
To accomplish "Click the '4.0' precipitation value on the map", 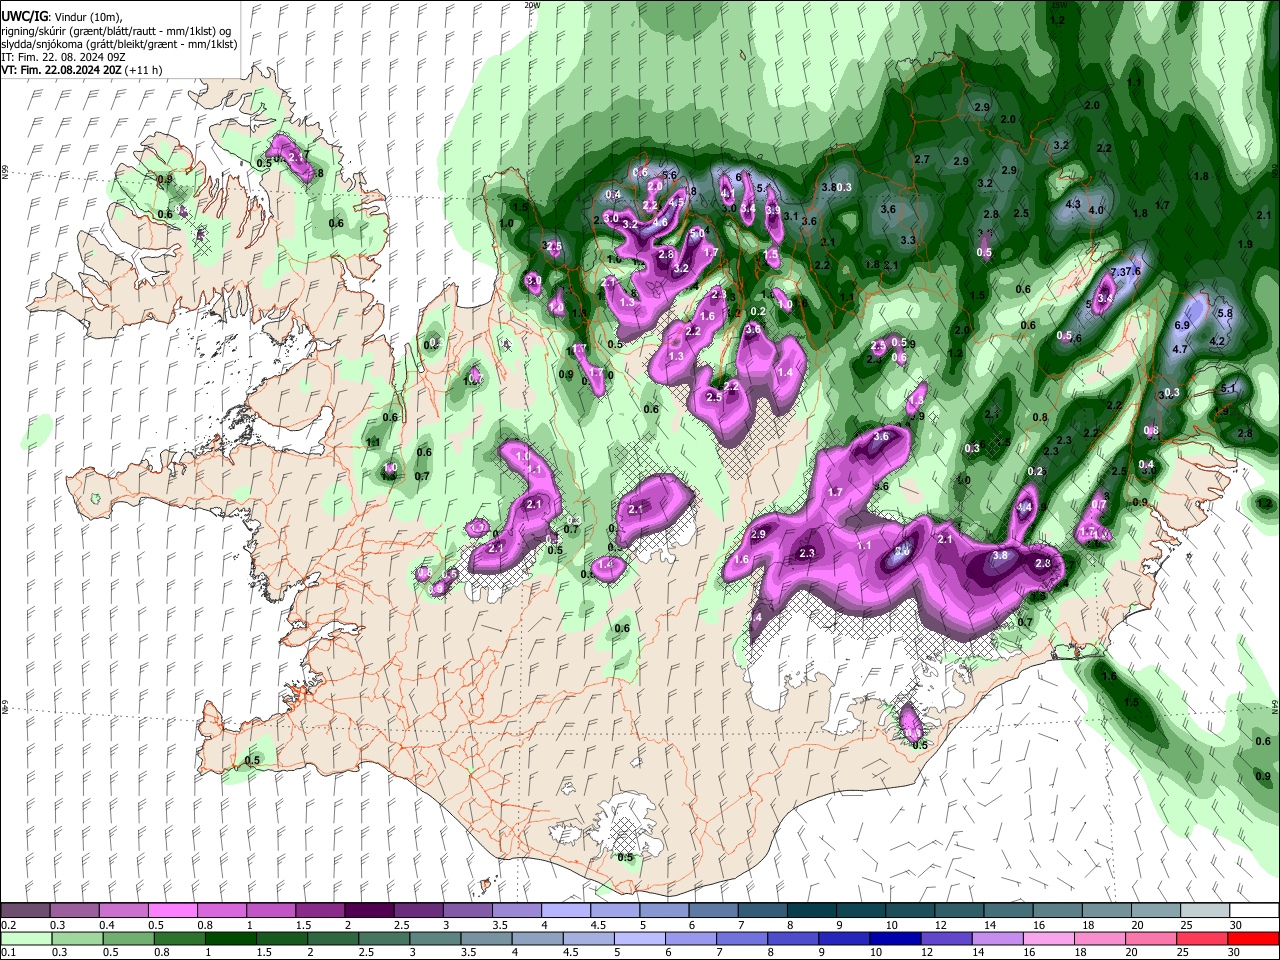I will tap(1096, 210).
